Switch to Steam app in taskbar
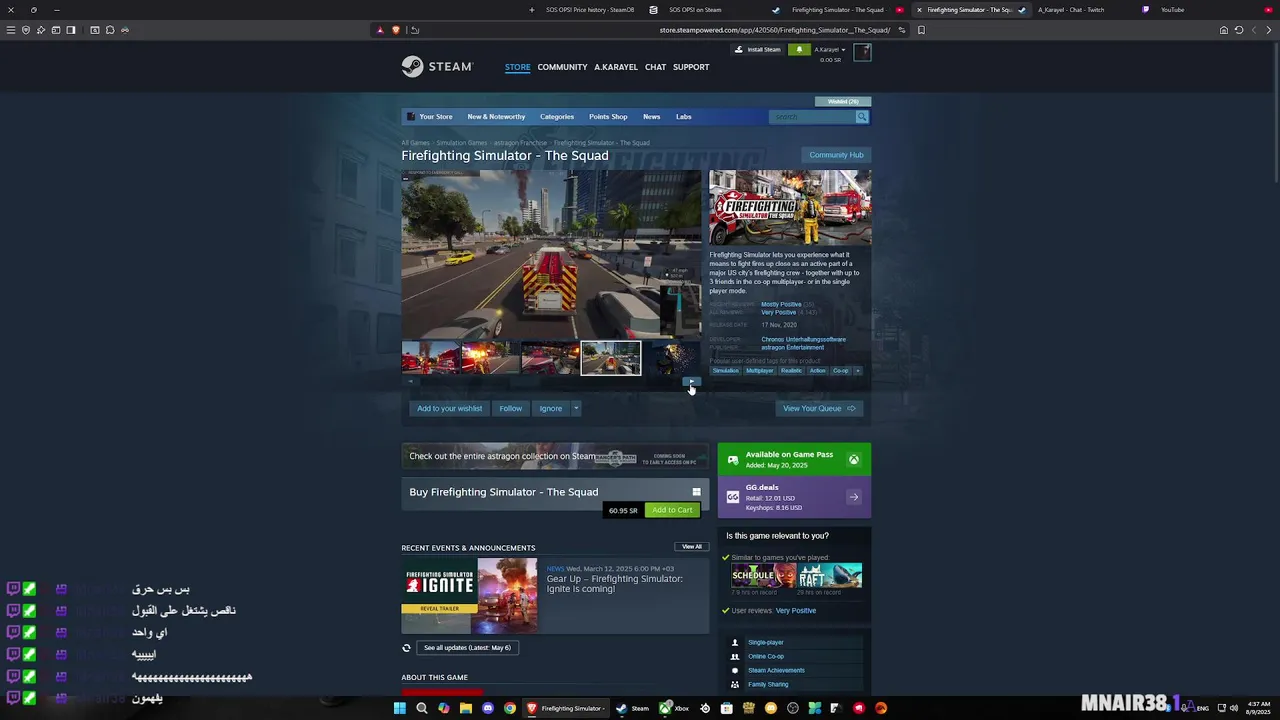 pos(632,708)
